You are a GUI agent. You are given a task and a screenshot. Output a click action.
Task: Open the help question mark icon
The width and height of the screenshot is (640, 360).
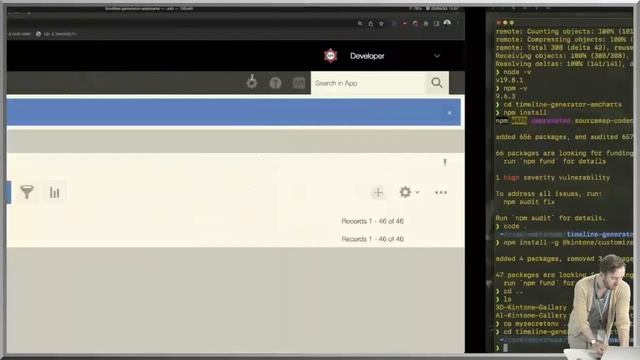click(275, 83)
